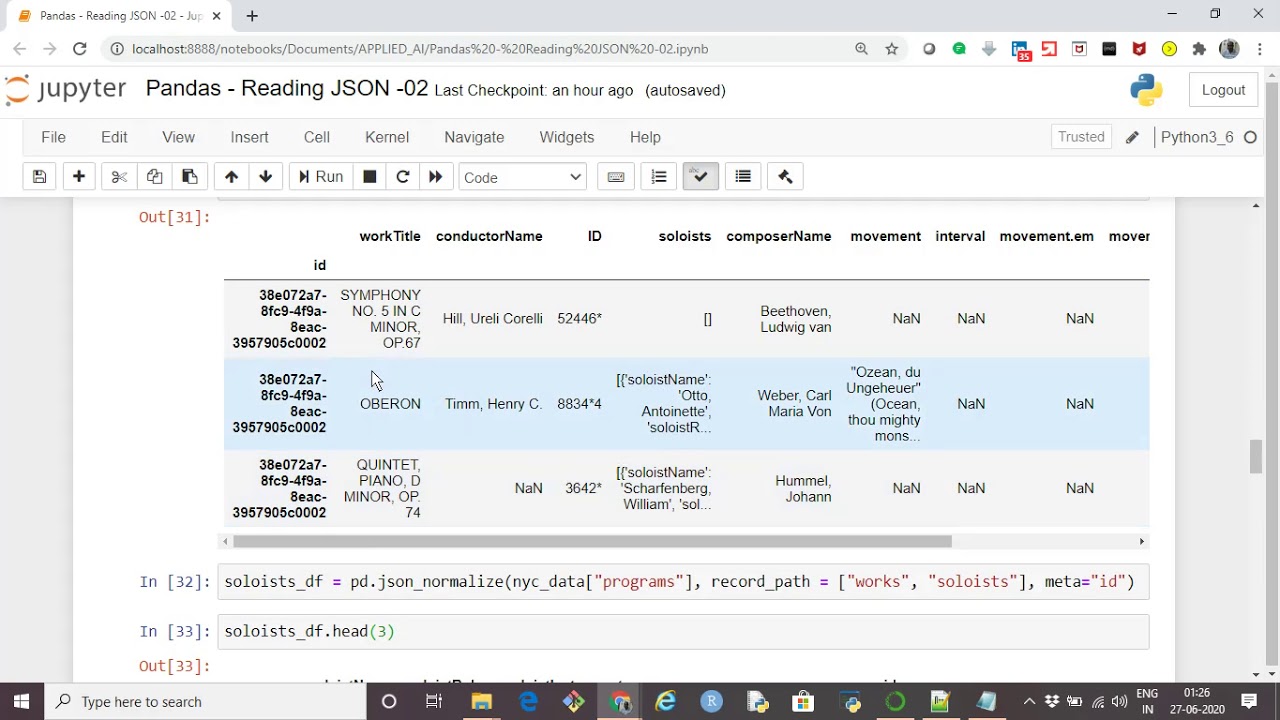Click the Last Checkpoint an hour ago text

point(534,90)
